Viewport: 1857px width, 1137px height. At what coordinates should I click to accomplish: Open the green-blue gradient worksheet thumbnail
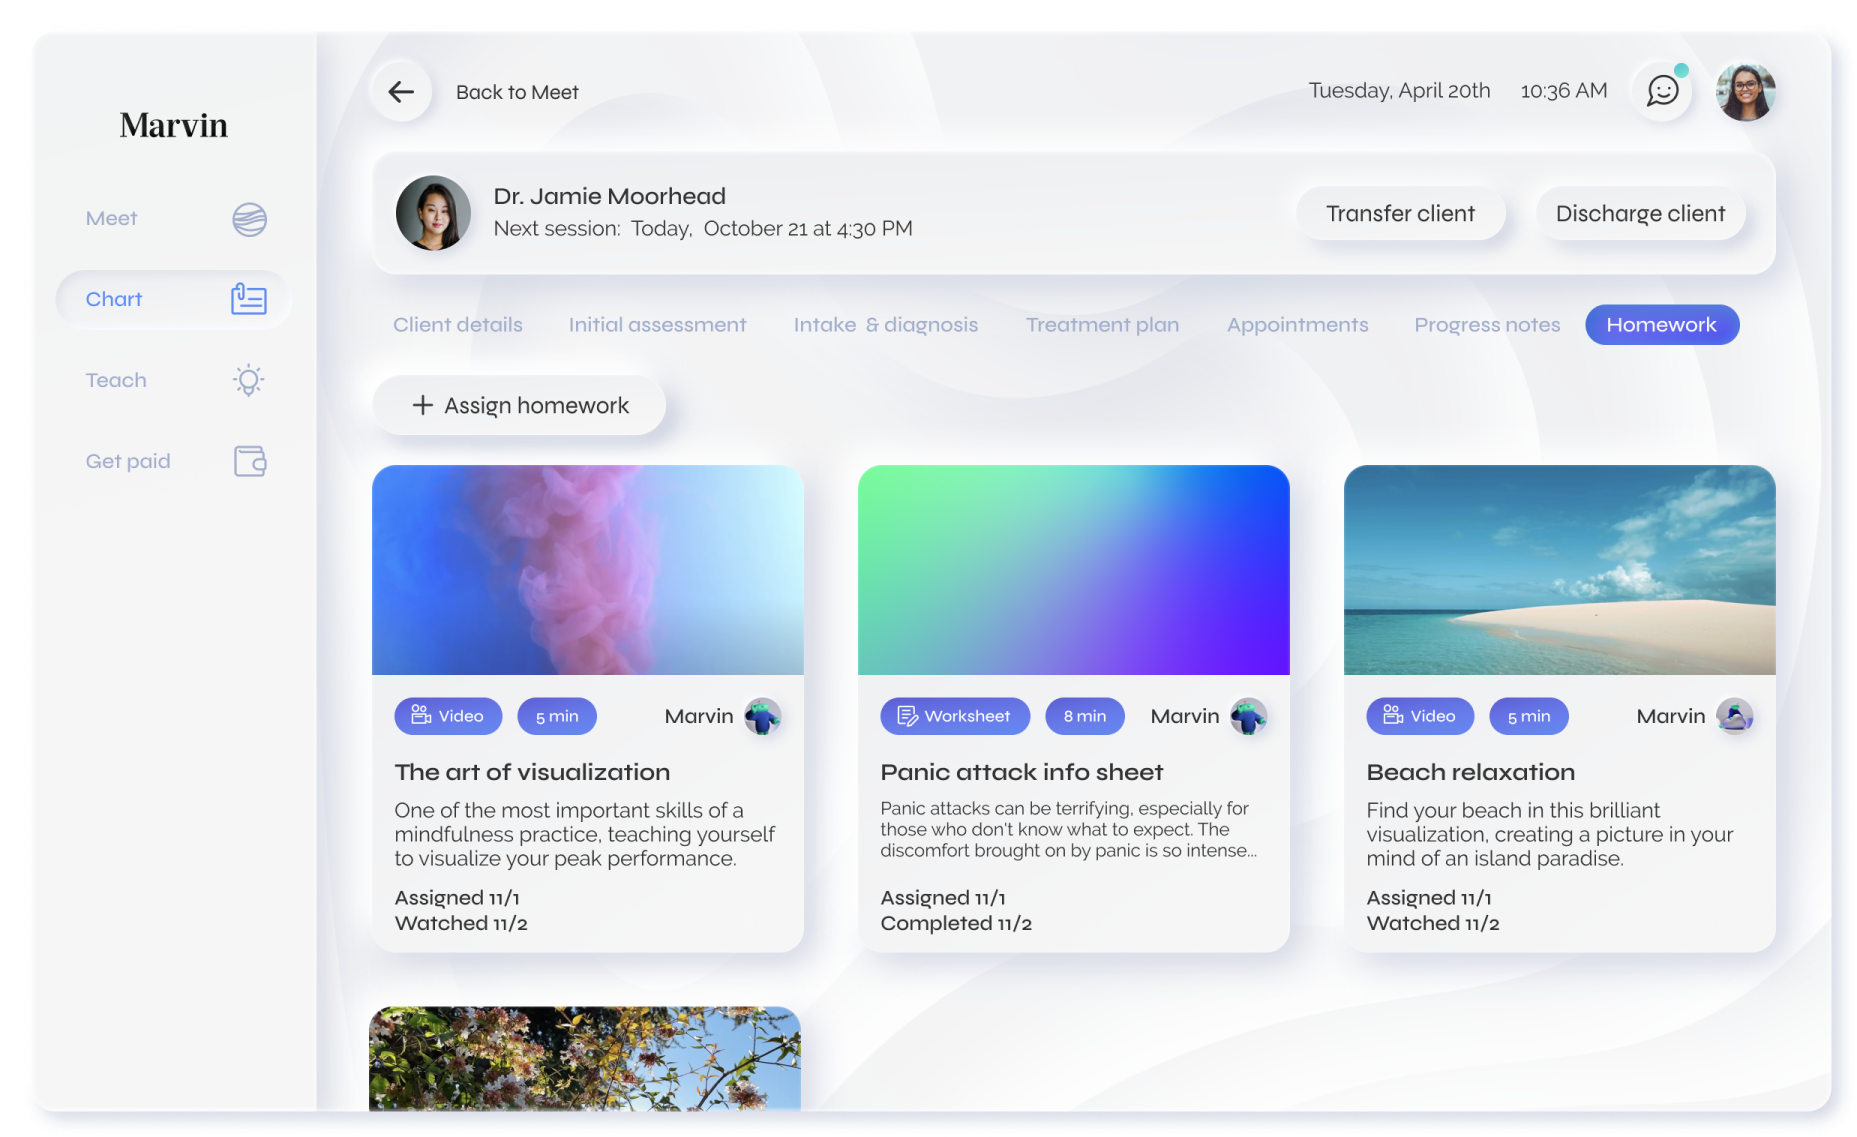click(x=1074, y=570)
